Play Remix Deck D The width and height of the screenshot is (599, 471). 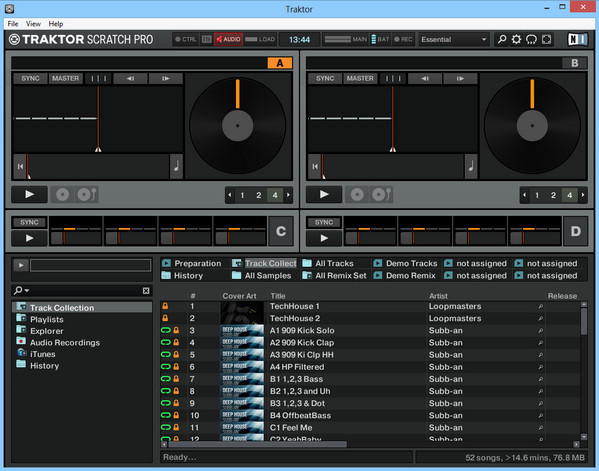324,238
